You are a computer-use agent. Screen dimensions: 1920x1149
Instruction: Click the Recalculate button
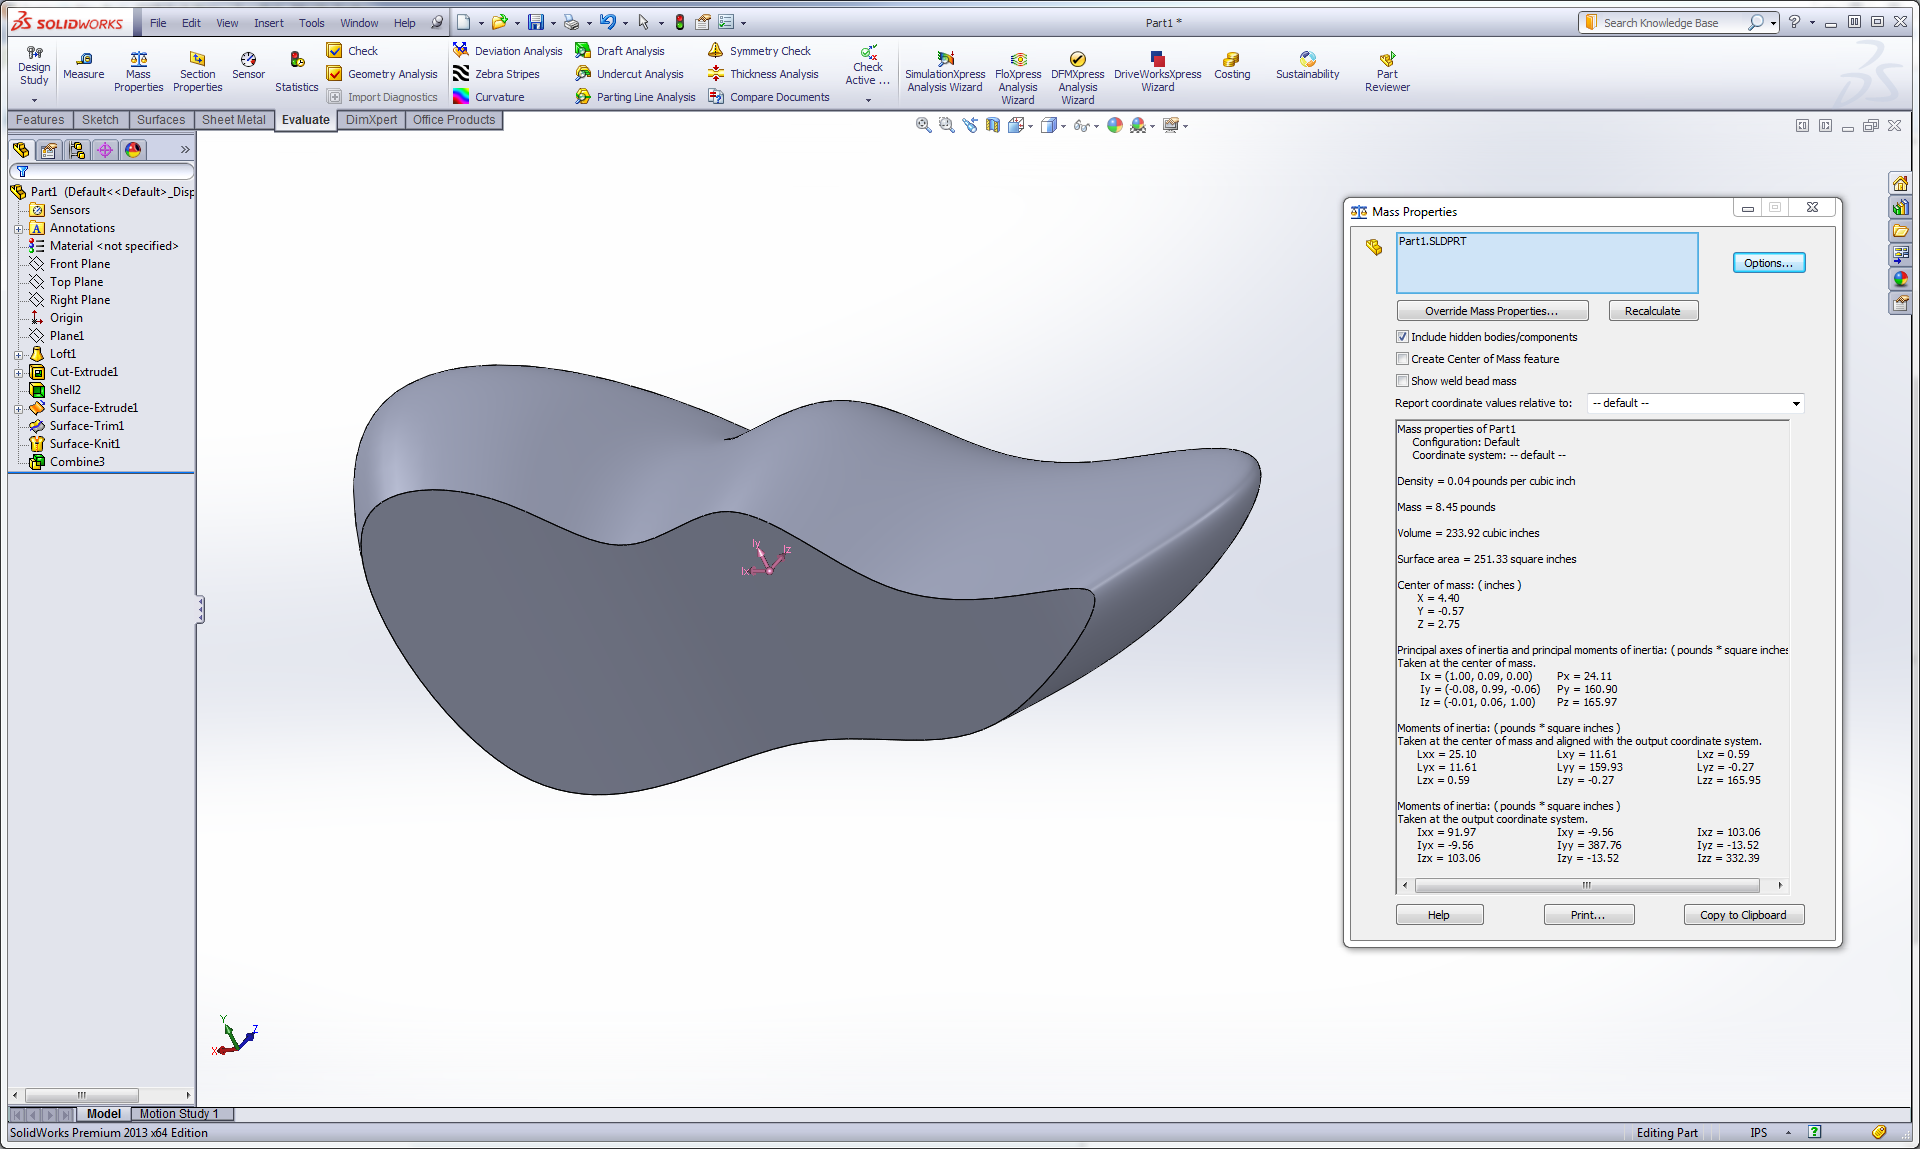tap(1652, 311)
